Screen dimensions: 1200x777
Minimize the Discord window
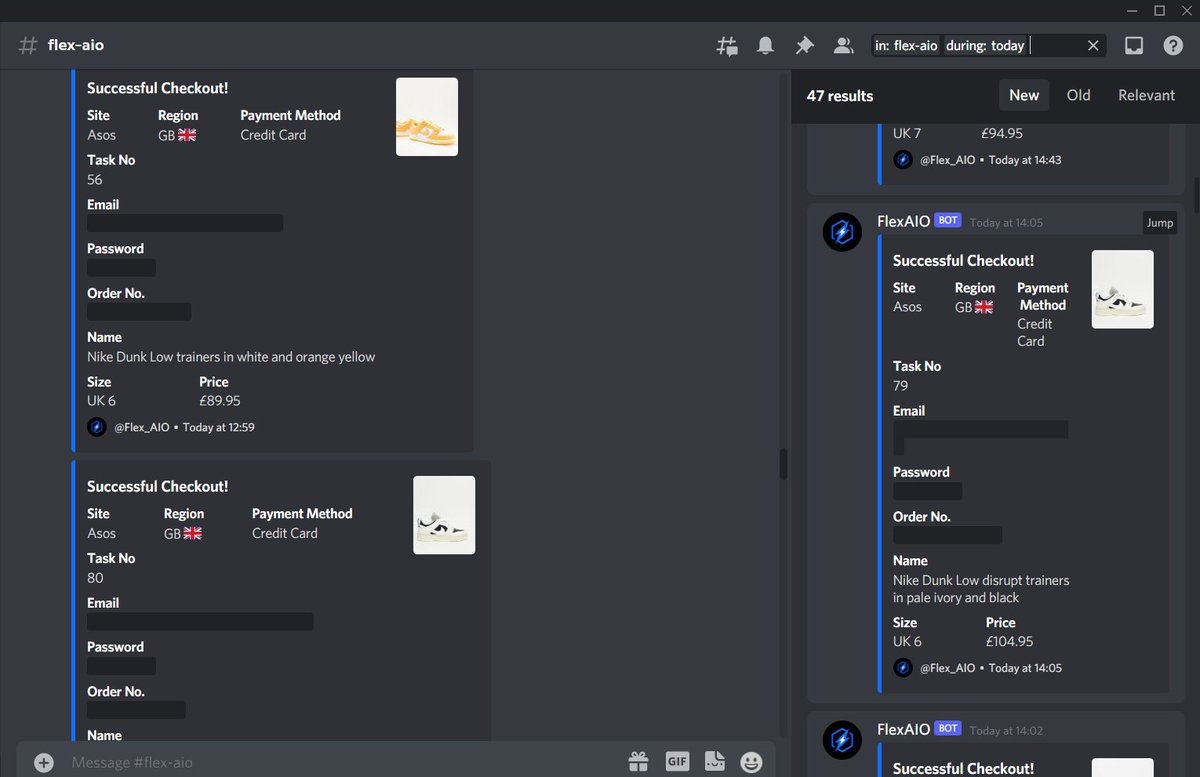tap(1132, 11)
